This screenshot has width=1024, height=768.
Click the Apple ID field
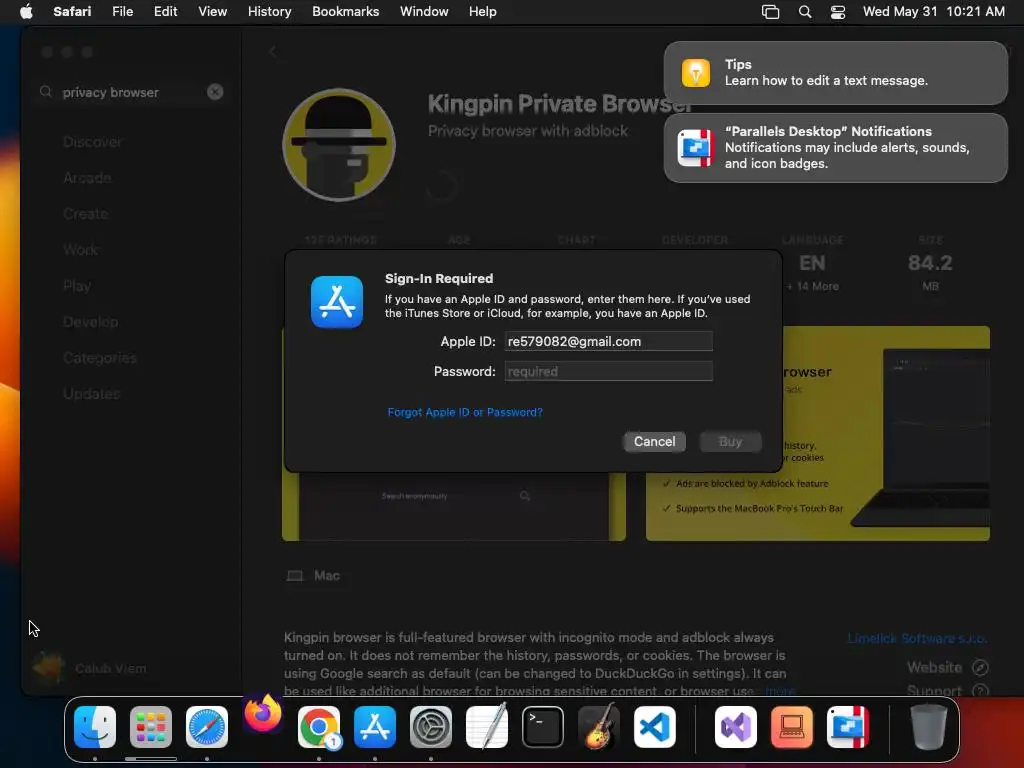(608, 342)
